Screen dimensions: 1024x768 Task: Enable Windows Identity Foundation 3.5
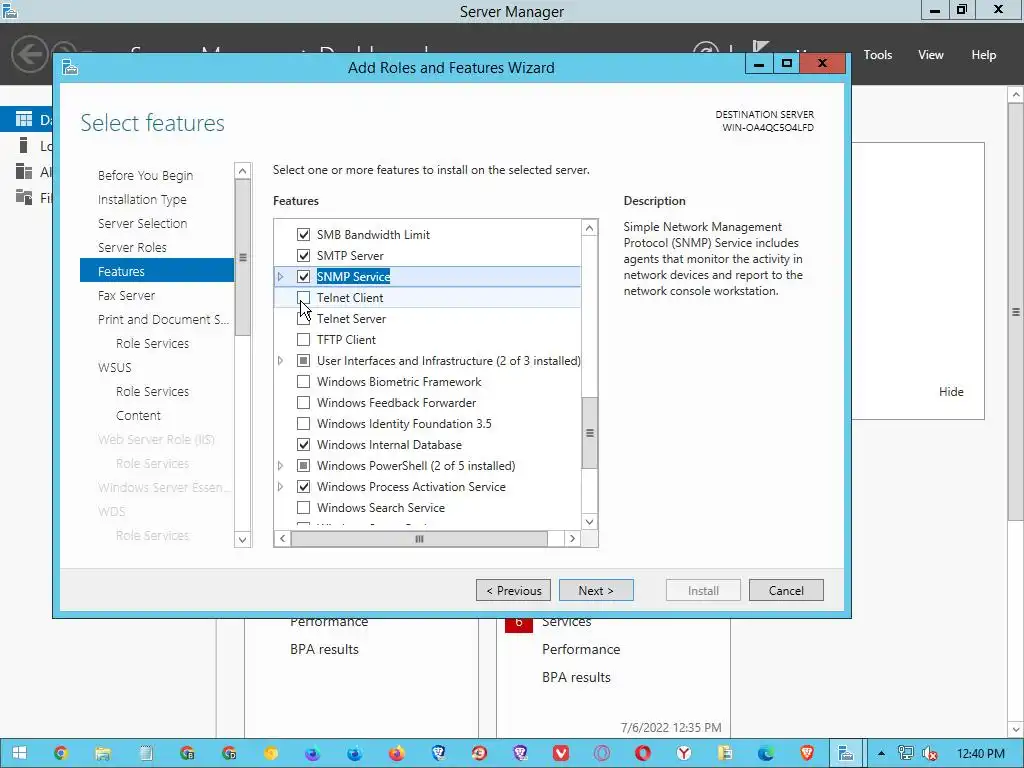303,423
